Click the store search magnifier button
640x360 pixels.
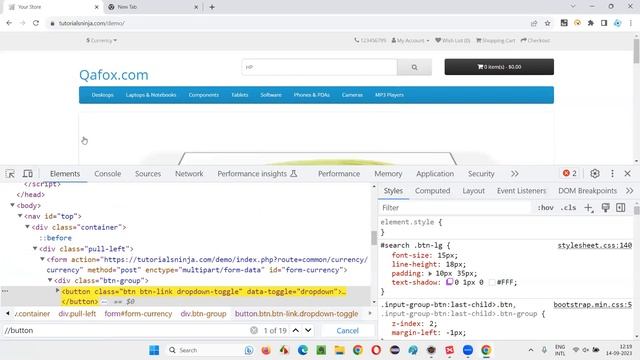coord(414,67)
